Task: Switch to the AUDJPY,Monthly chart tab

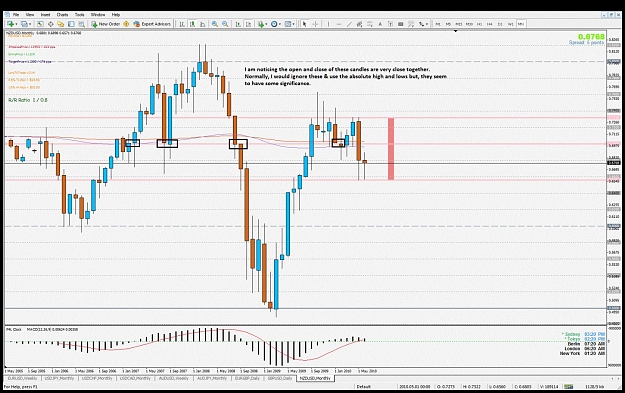Action: tap(211, 378)
